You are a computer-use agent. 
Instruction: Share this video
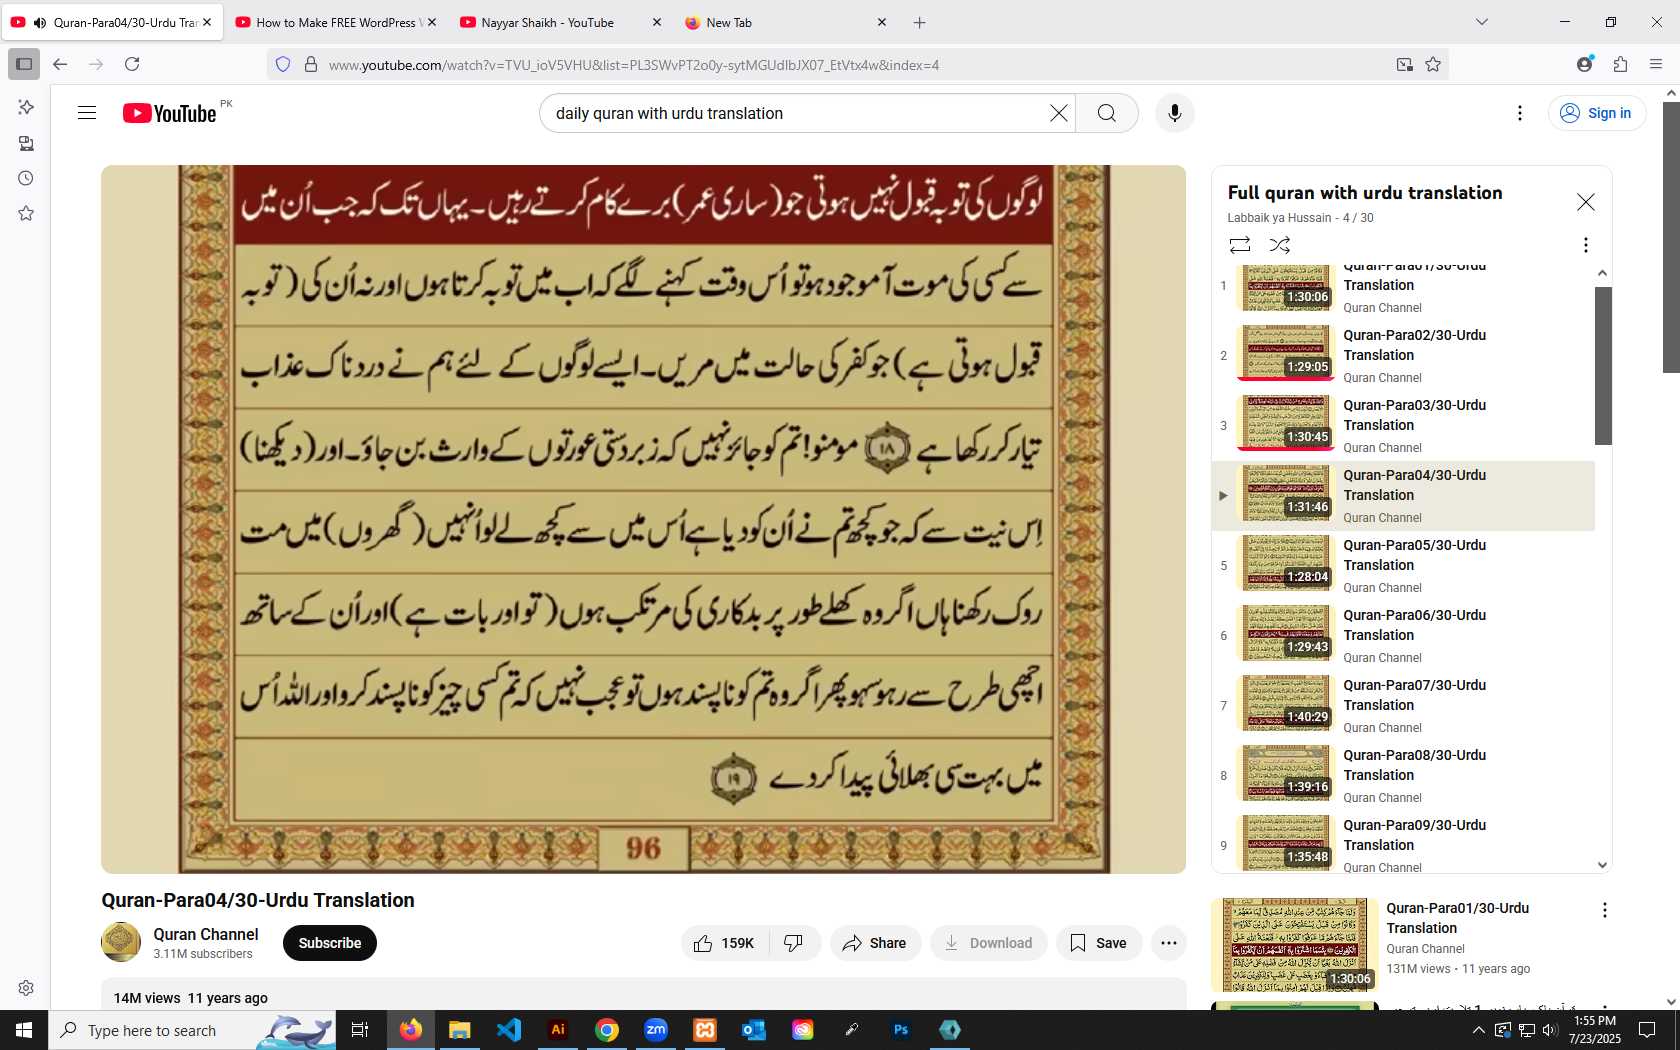(x=875, y=943)
